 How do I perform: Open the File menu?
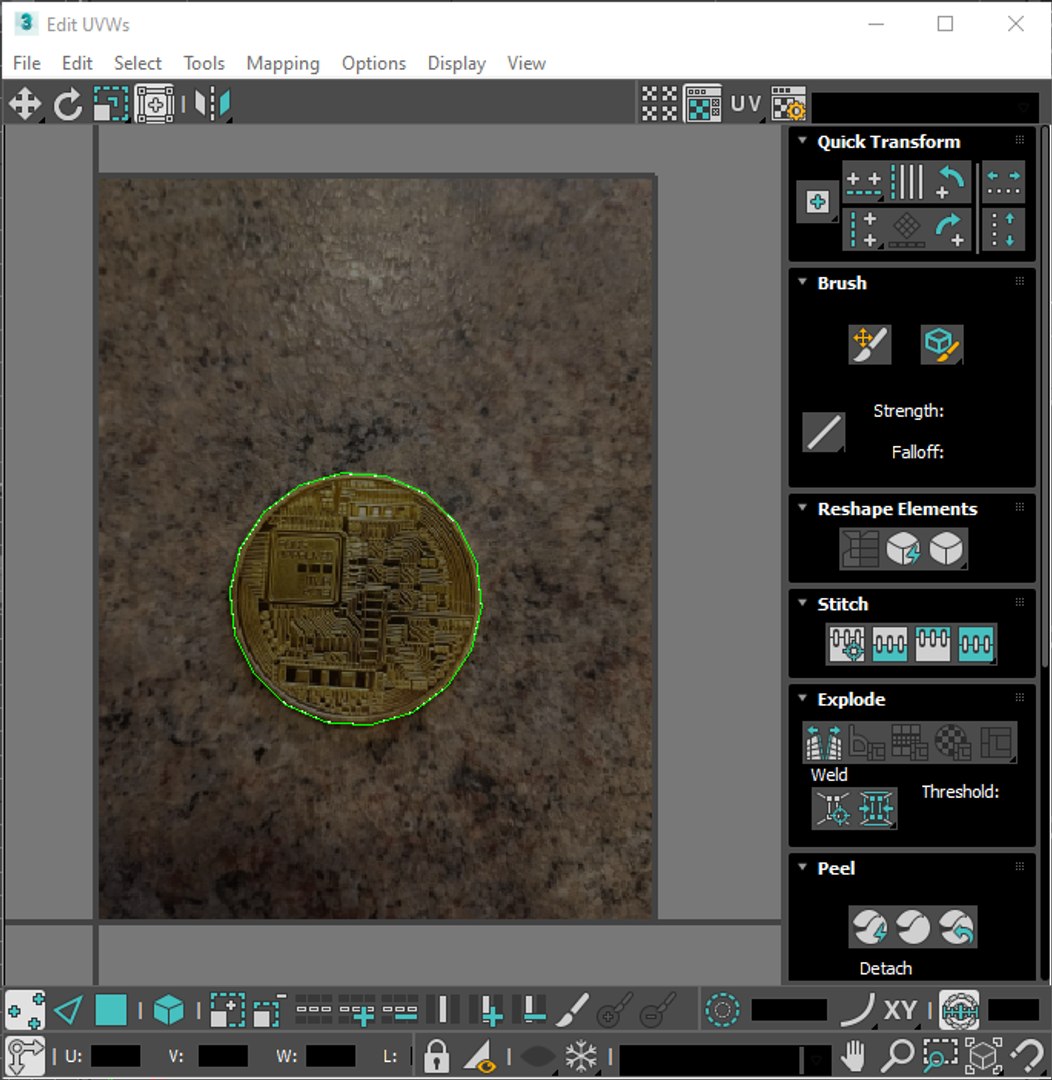pyautogui.click(x=27, y=63)
